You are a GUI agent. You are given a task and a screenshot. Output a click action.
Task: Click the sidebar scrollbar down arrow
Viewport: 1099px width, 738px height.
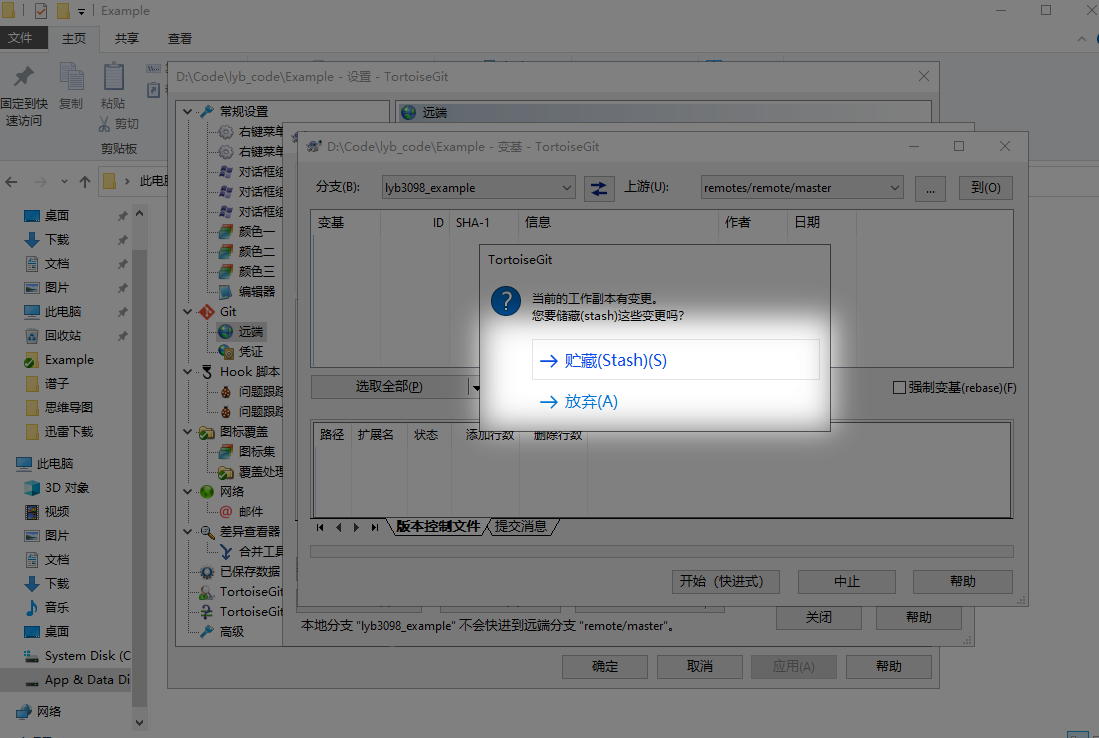coord(139,722)
